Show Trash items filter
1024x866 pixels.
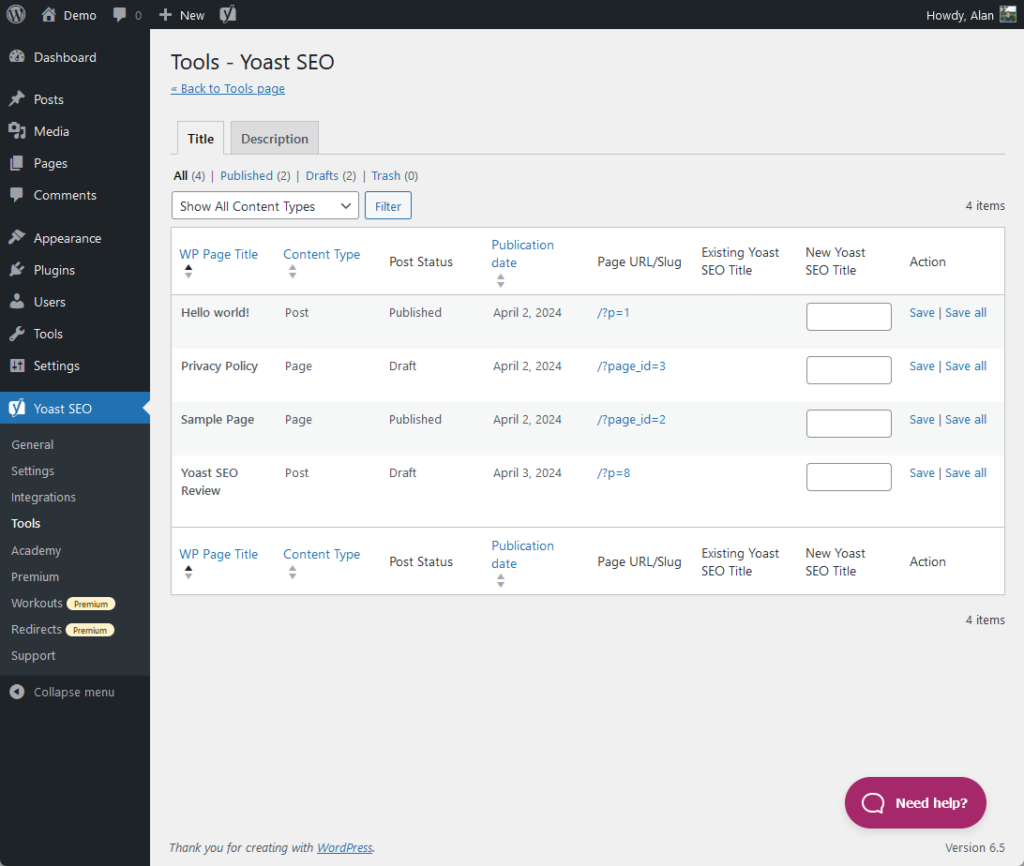point(386,176)
